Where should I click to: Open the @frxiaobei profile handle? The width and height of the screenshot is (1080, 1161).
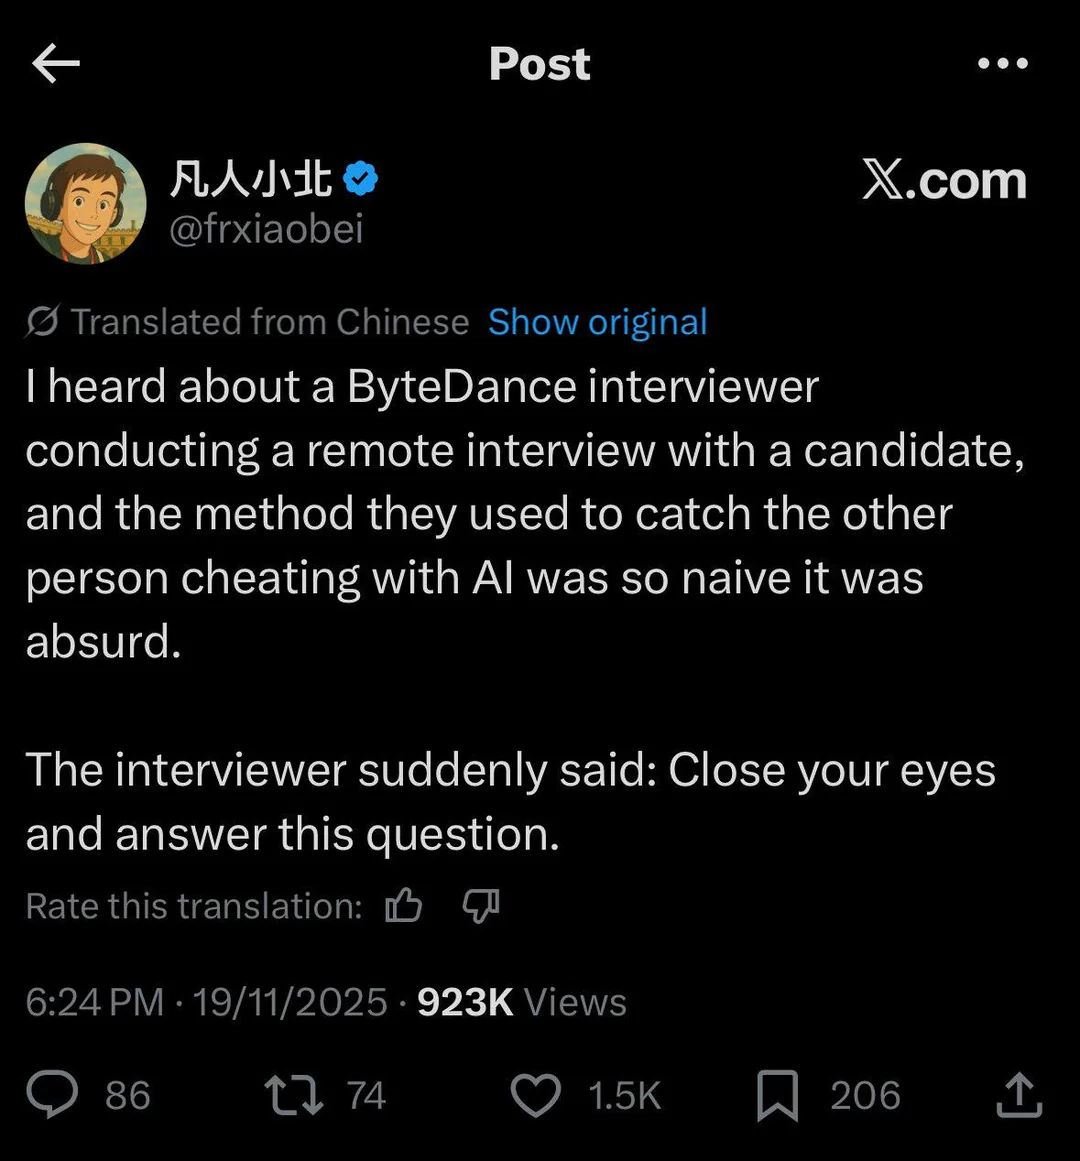pos(266,230)
